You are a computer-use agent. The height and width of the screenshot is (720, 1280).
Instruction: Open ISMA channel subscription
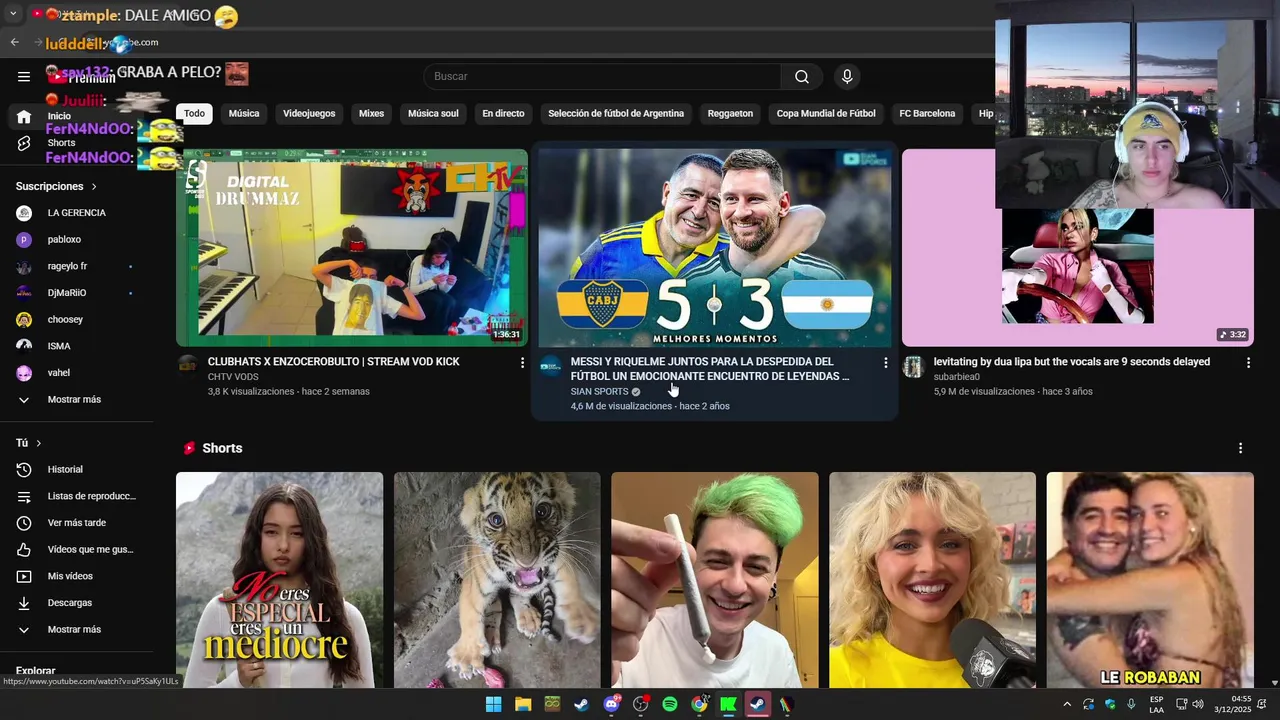point(59,346)
